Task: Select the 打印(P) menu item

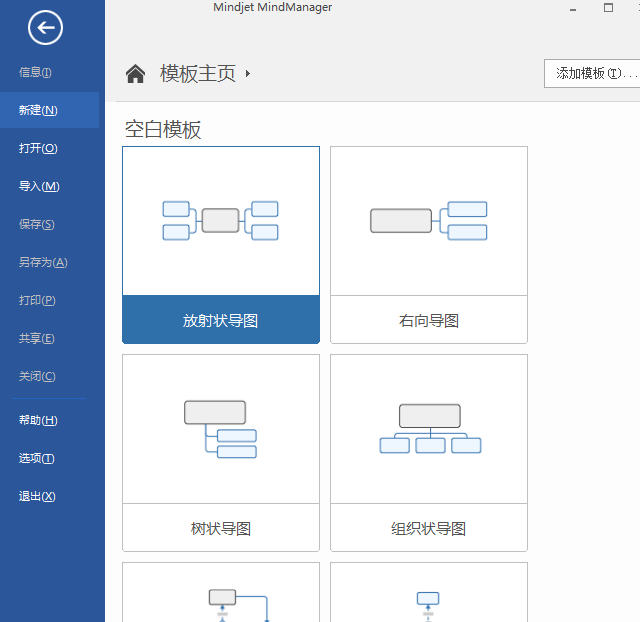Action: coord(37,300)
